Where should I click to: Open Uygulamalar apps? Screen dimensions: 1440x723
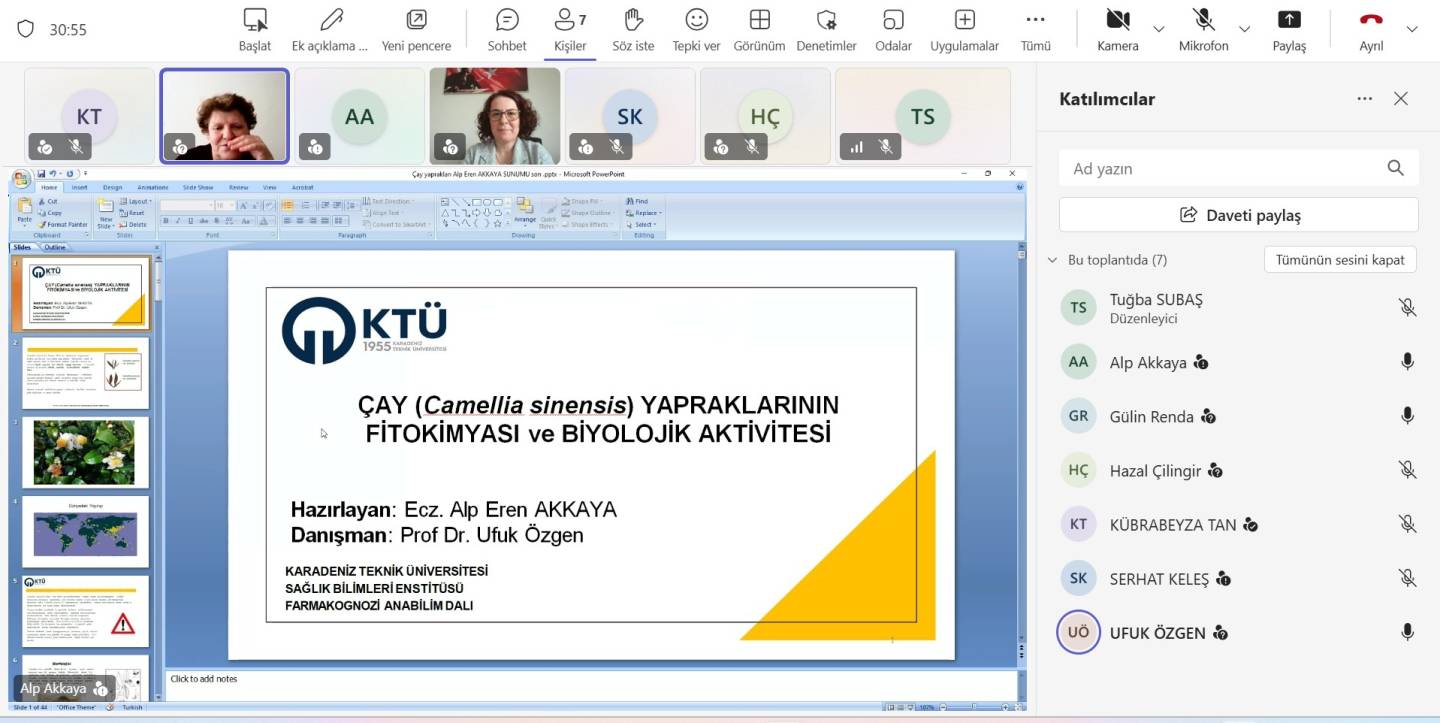[964, 30]
